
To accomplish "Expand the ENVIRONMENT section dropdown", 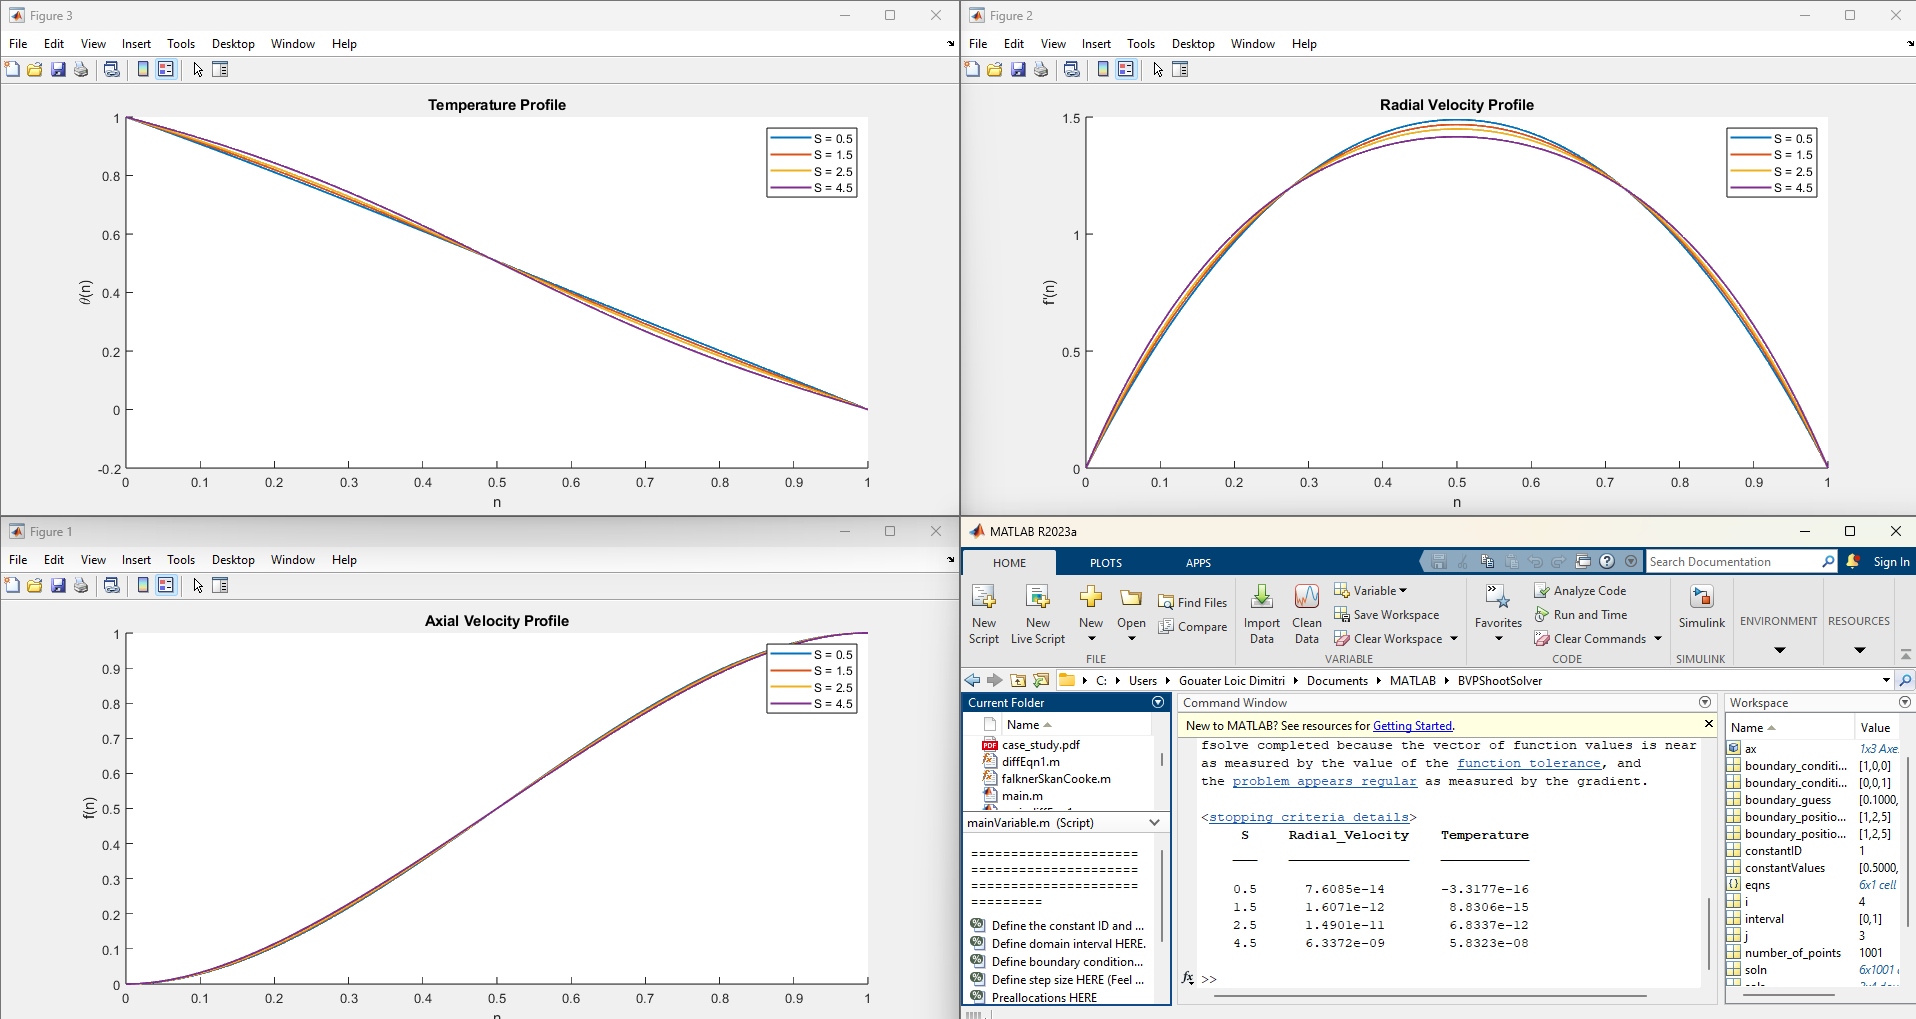I will coord(1779,650).
